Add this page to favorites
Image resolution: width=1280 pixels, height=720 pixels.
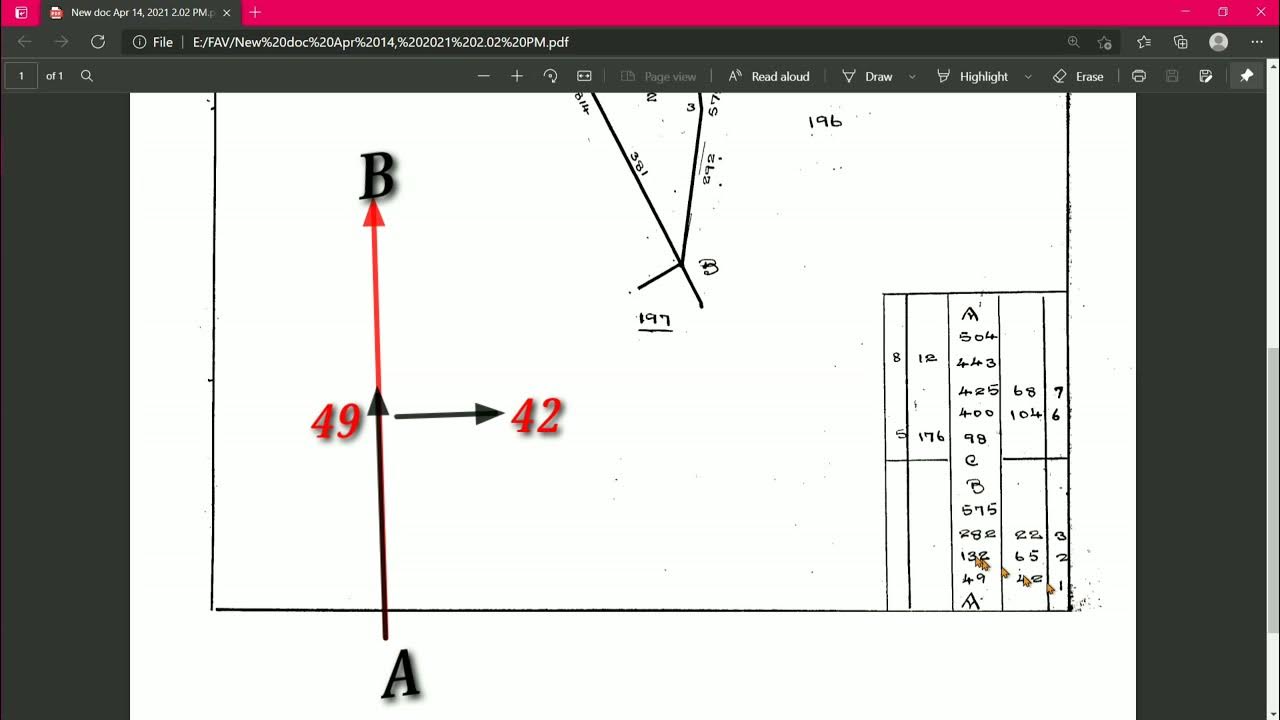(1105, 42)
